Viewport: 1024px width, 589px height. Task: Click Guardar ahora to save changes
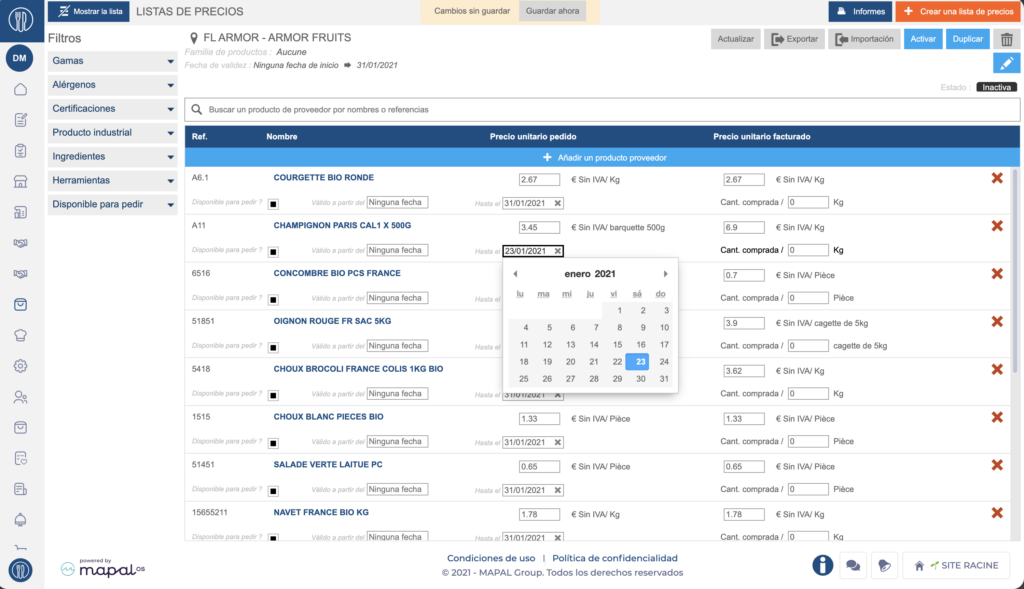(552, 11)
